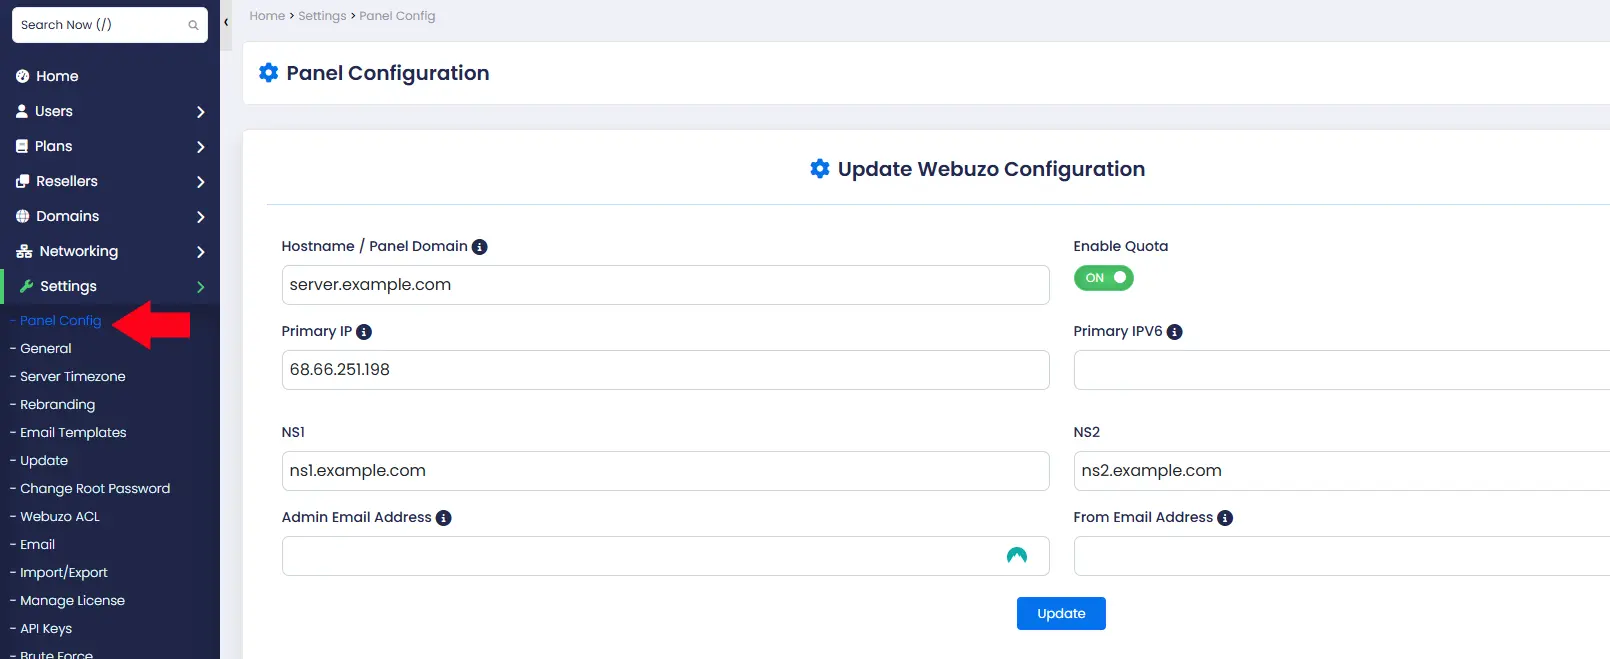
Task: Click the Networking icon in sidebar
Action: [24, 251]
